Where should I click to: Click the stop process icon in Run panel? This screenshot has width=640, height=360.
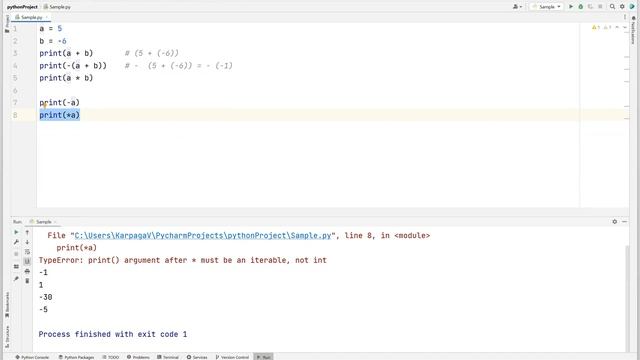(16, 254)
